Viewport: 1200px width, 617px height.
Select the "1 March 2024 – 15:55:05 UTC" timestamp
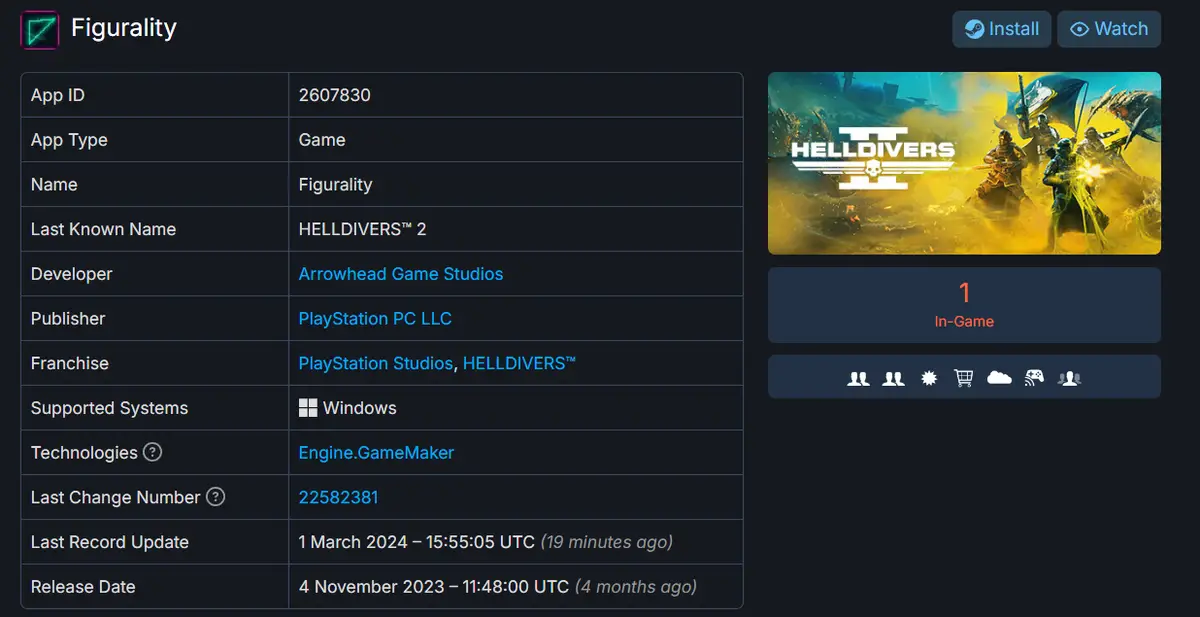point(417,542)
